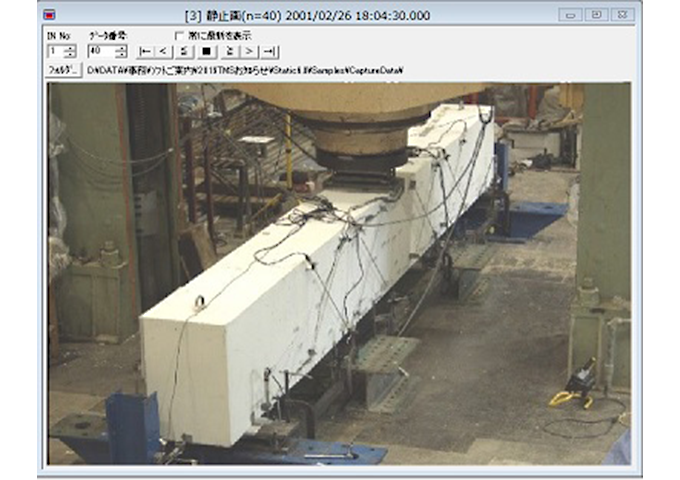Stop playback with the square button
680x480 pixels.
click(x=208, y=50)
